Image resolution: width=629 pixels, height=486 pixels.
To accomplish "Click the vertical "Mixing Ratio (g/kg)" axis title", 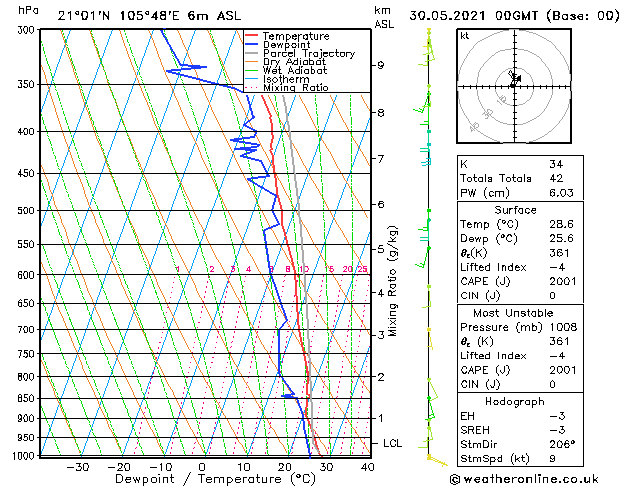I will click(x=392, y=281).
